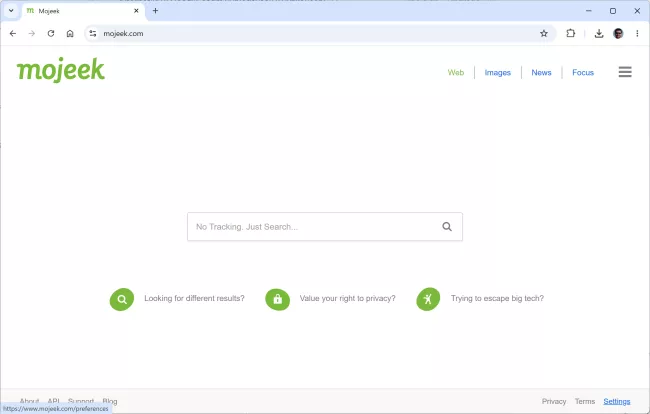Click the magnifier search submit icon
650x414 pixels.
pyautogui.click(x=446, y=227)
